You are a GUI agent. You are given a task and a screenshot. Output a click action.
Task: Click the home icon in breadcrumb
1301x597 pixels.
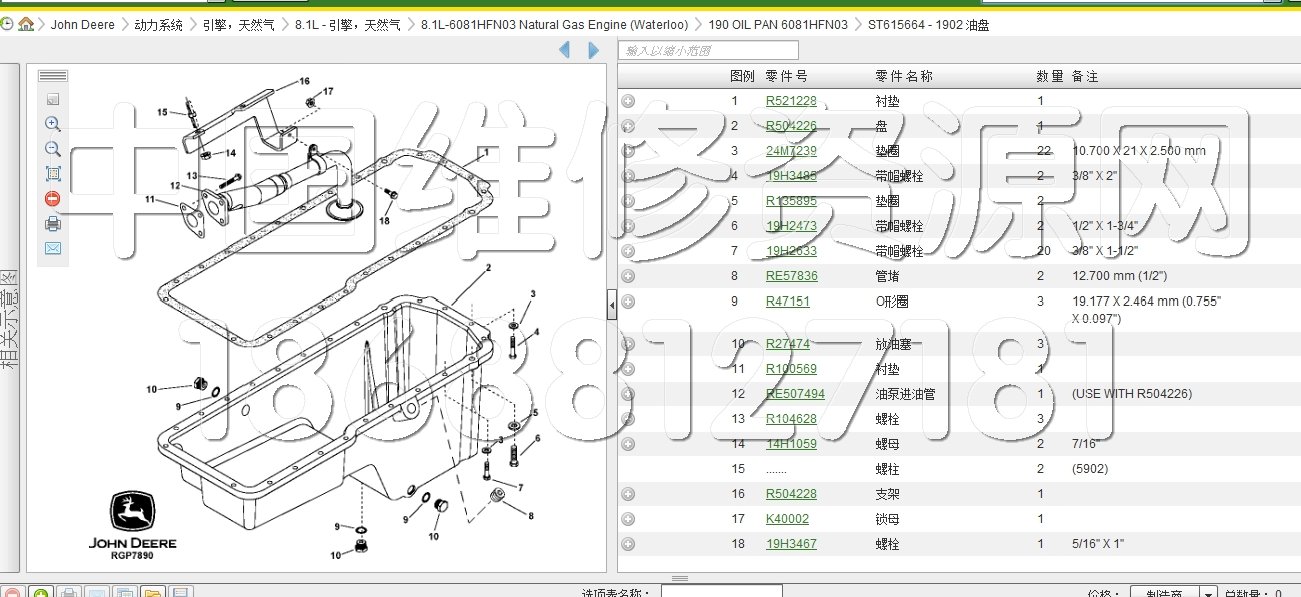[x=26, y=24]
